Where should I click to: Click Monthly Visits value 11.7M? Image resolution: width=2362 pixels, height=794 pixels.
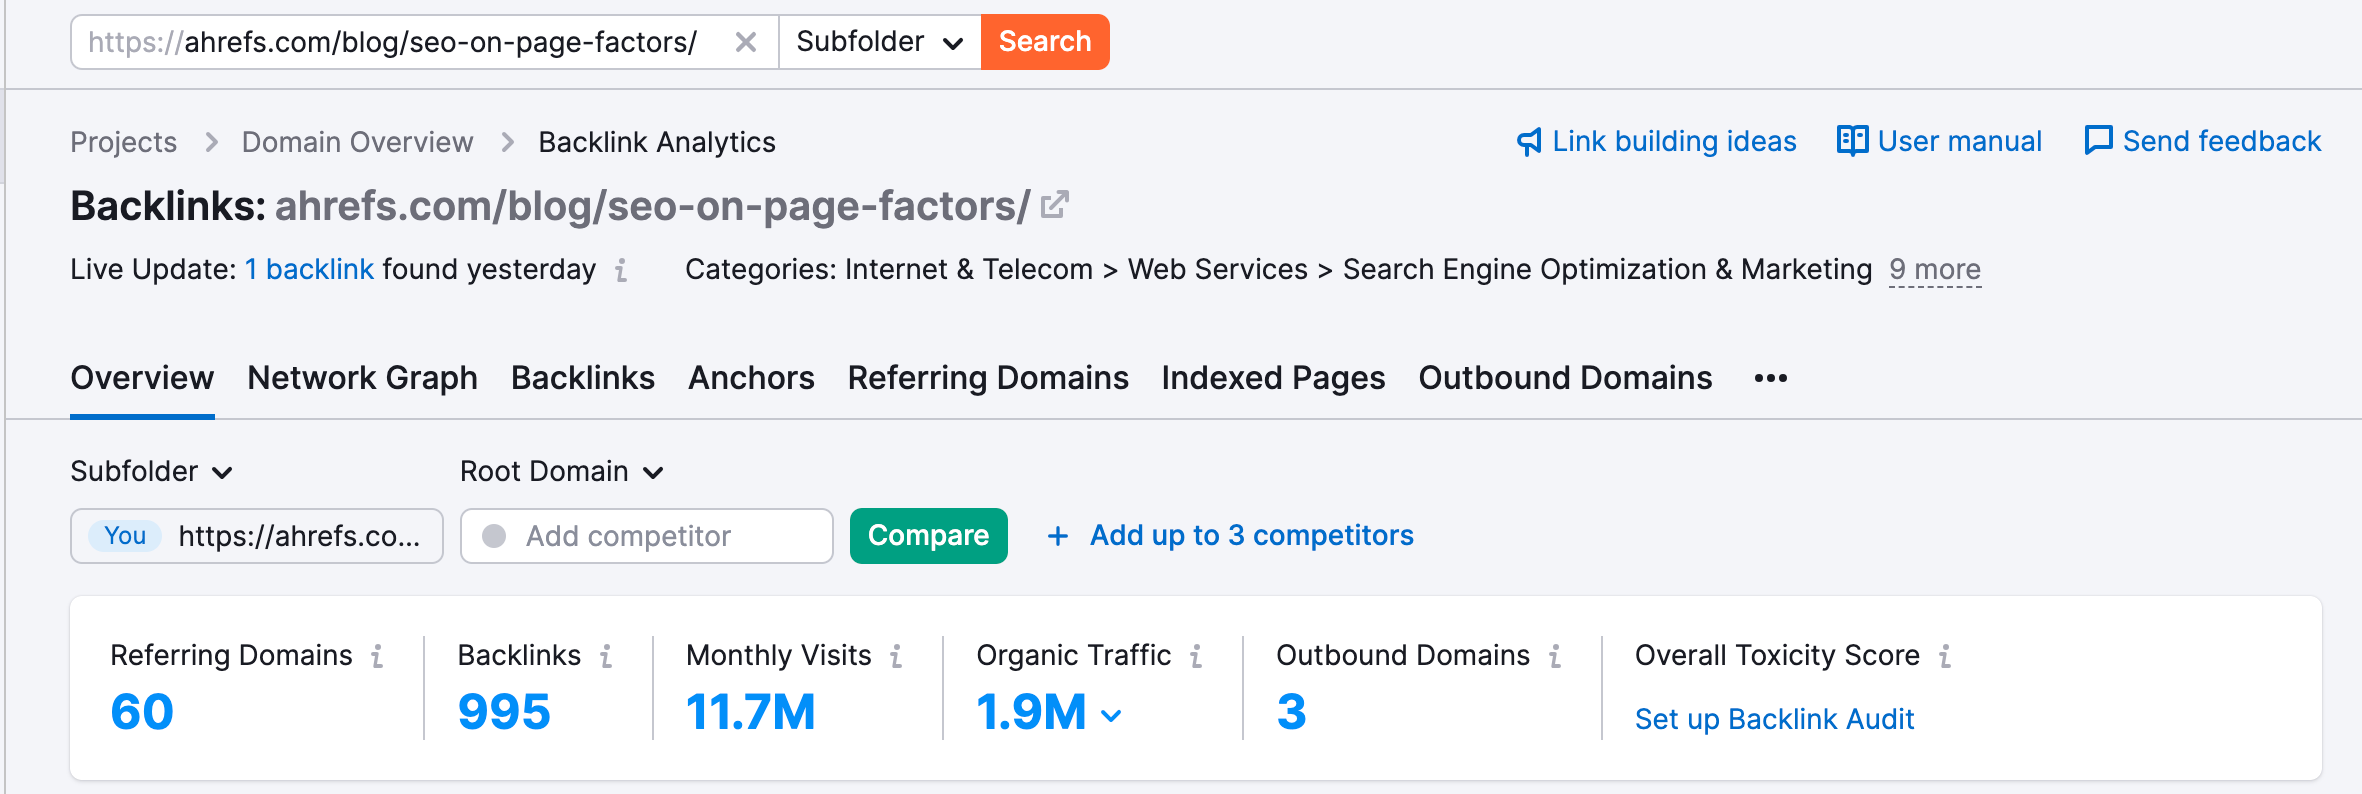pyautogui.click(x=751, y=712)
